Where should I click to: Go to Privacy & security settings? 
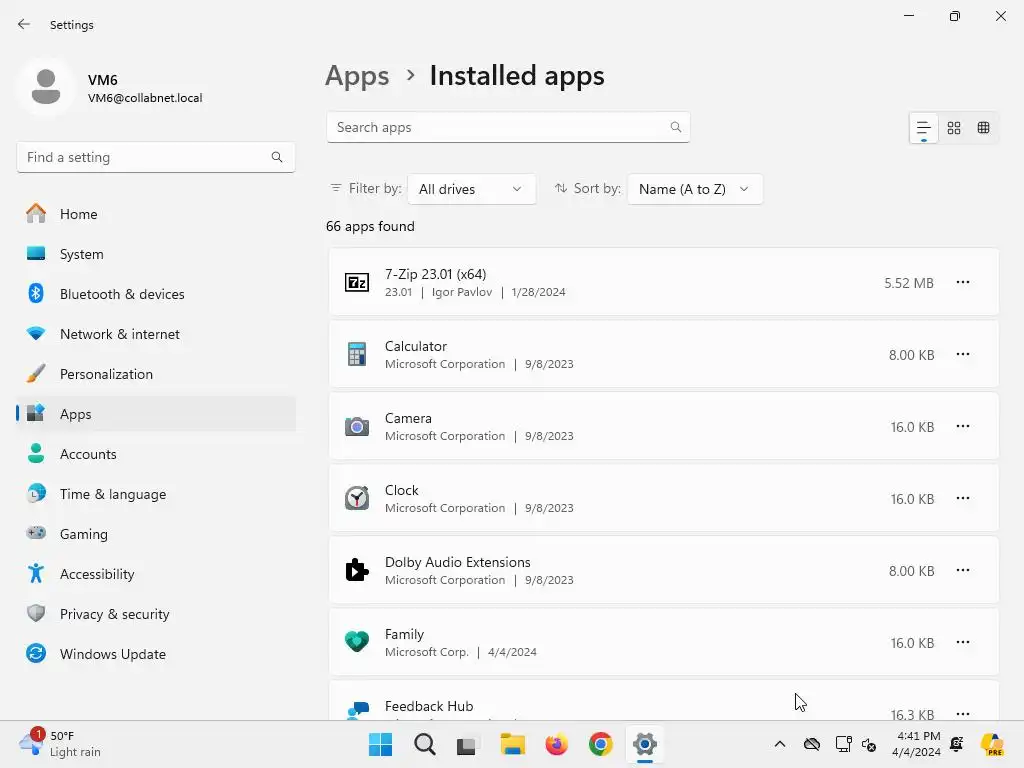coord(114,614)
